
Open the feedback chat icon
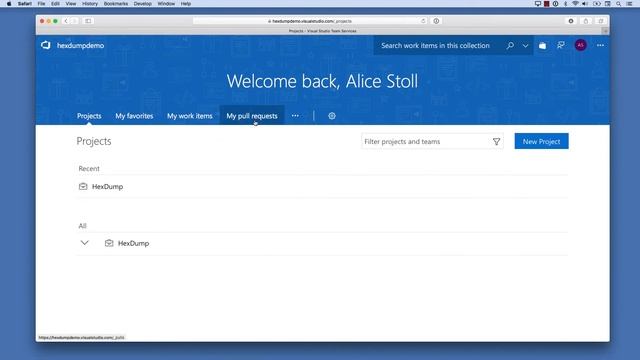click(561, 45)
